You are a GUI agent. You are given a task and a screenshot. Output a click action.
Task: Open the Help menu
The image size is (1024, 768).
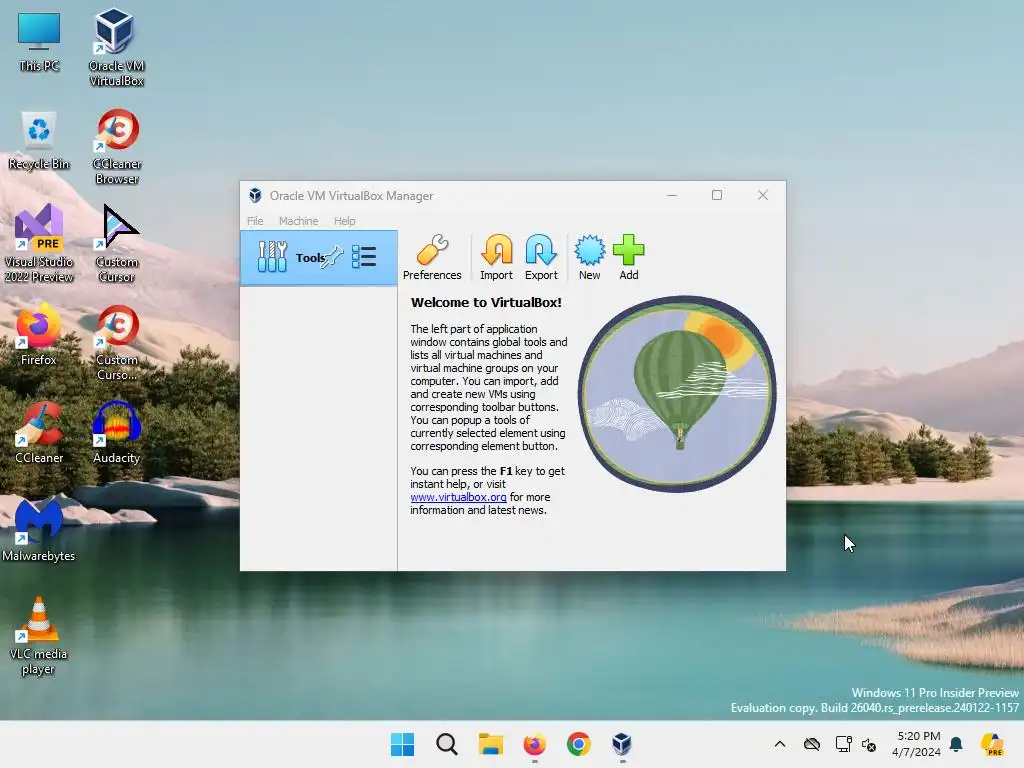pyautogui.click(x=344, y=221)
